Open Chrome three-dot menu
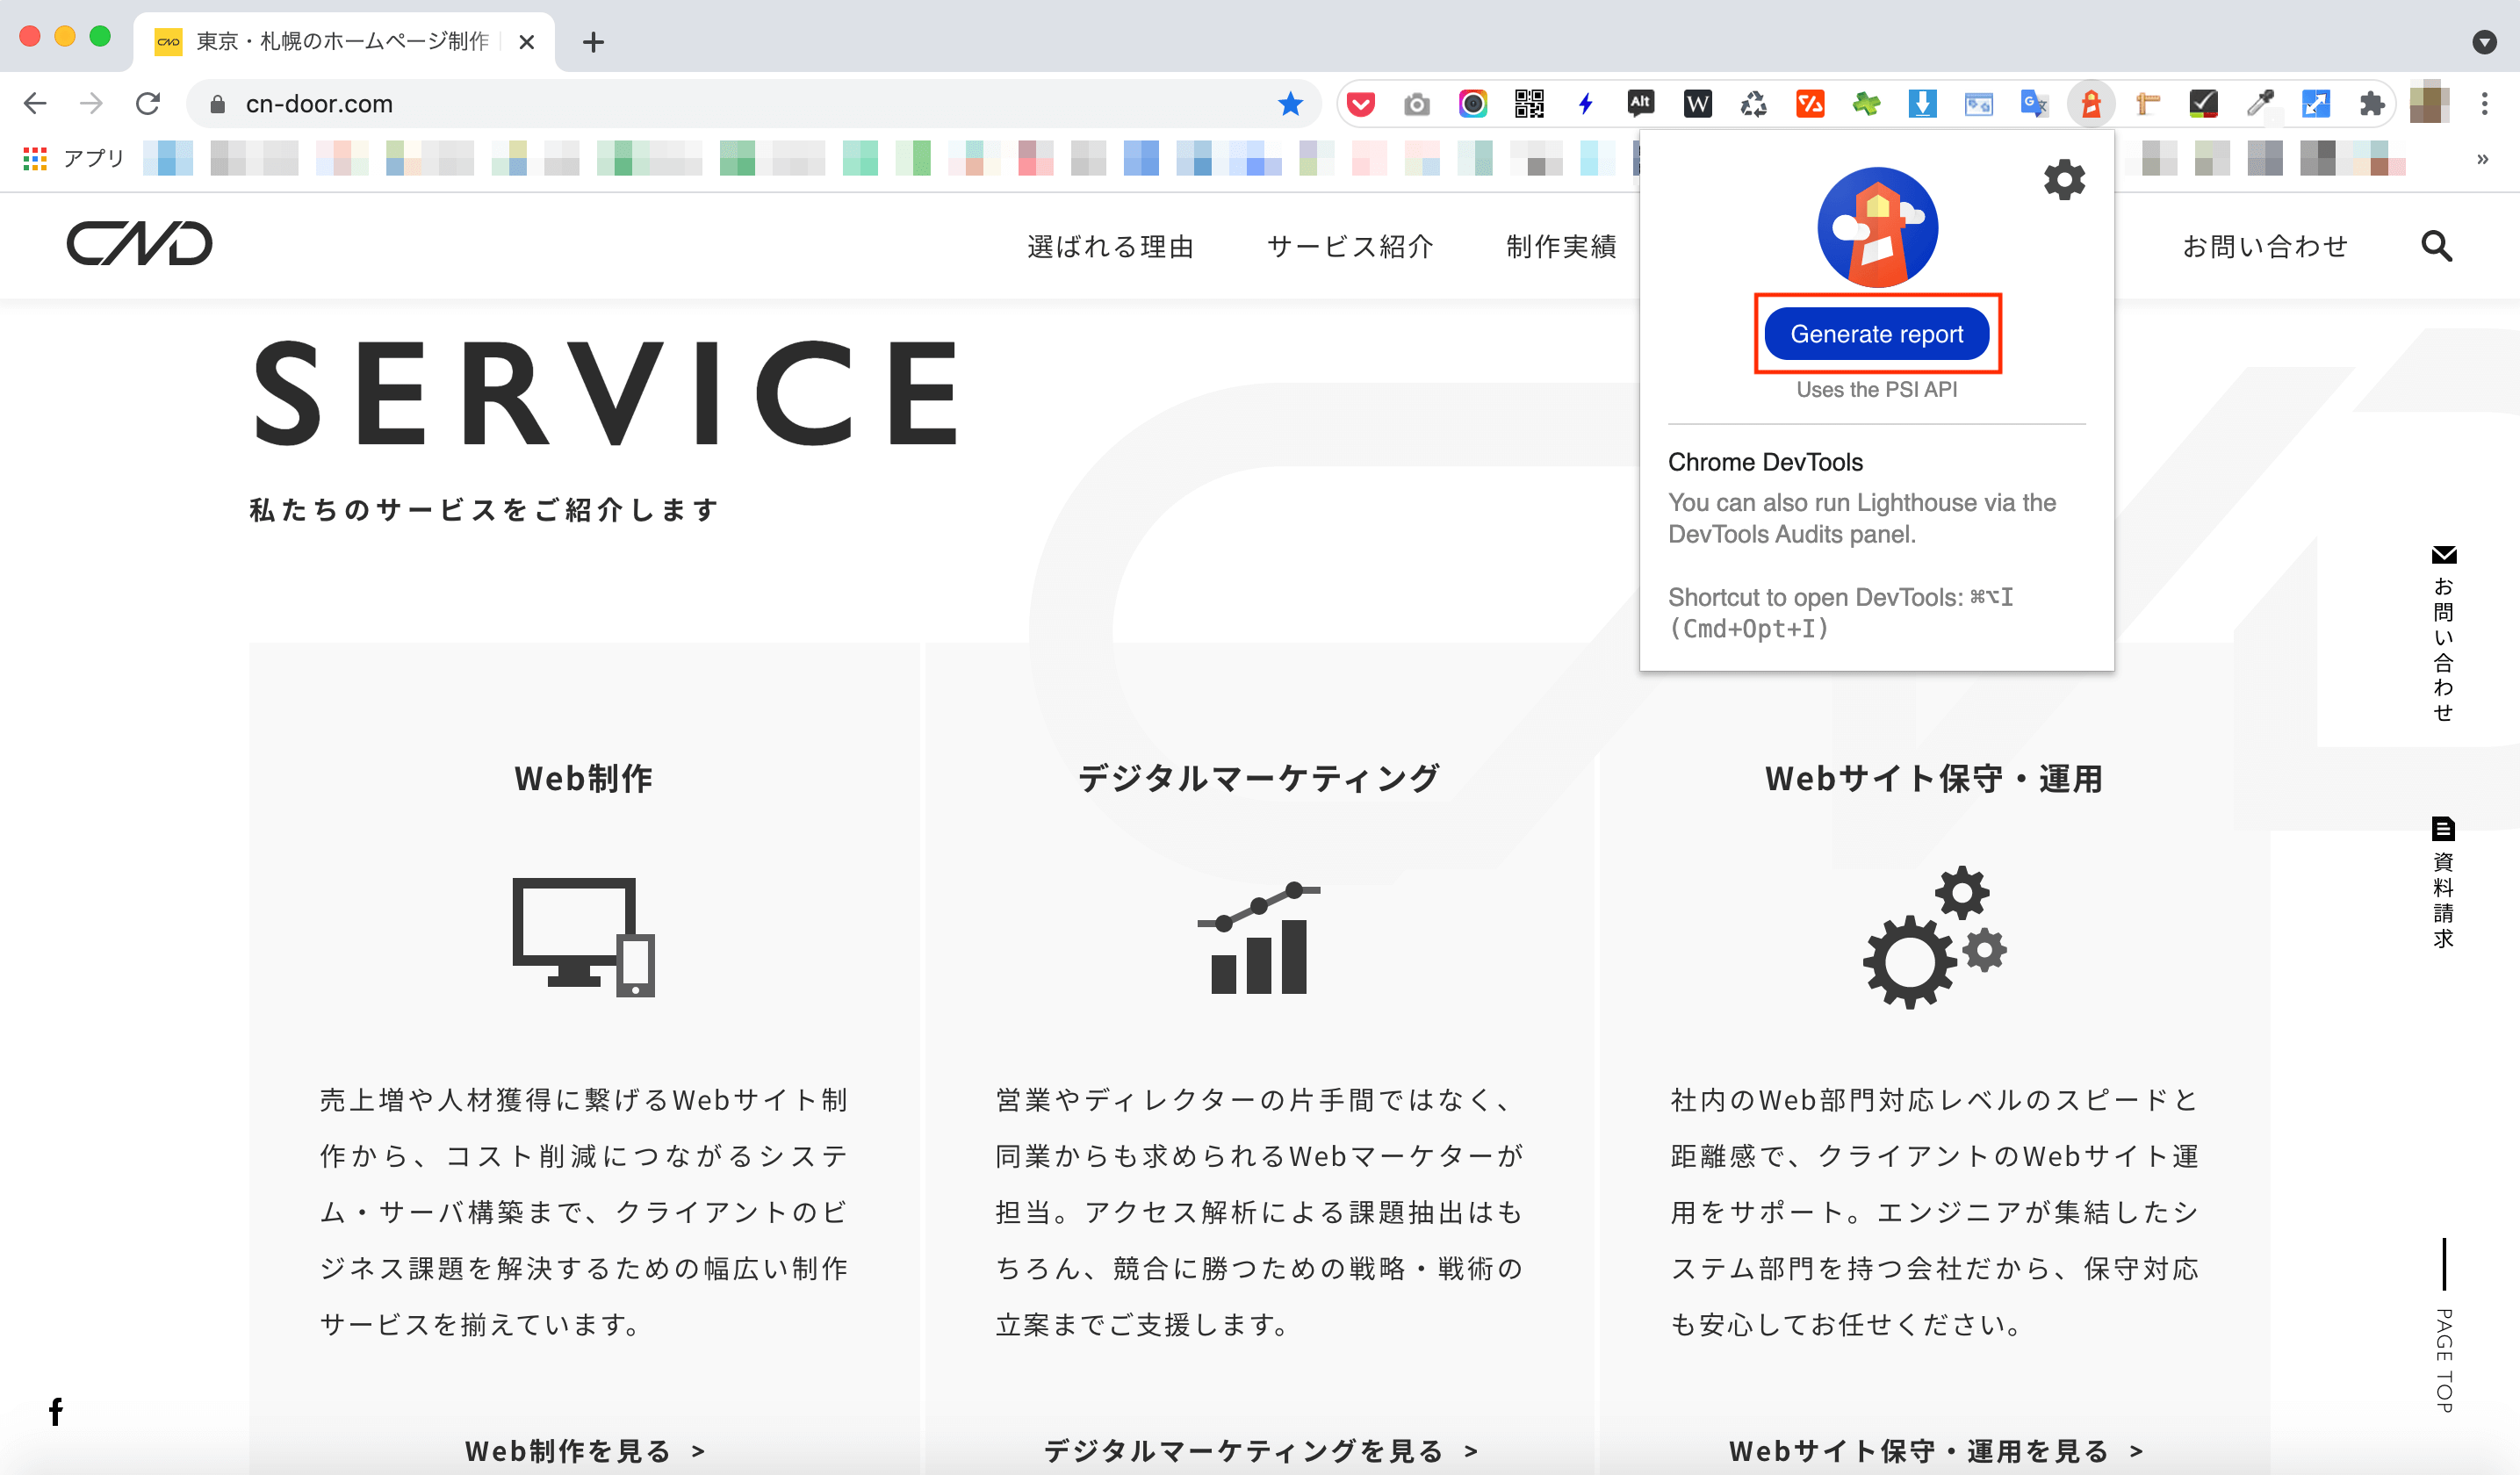Image resolution: width=2520 pixels, height=1475 pixels. (2484, 104)
